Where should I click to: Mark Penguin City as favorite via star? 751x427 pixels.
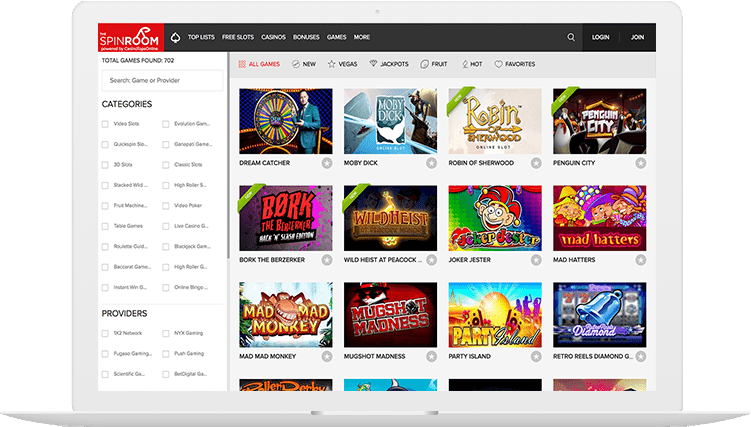click(x=640, y=163)
